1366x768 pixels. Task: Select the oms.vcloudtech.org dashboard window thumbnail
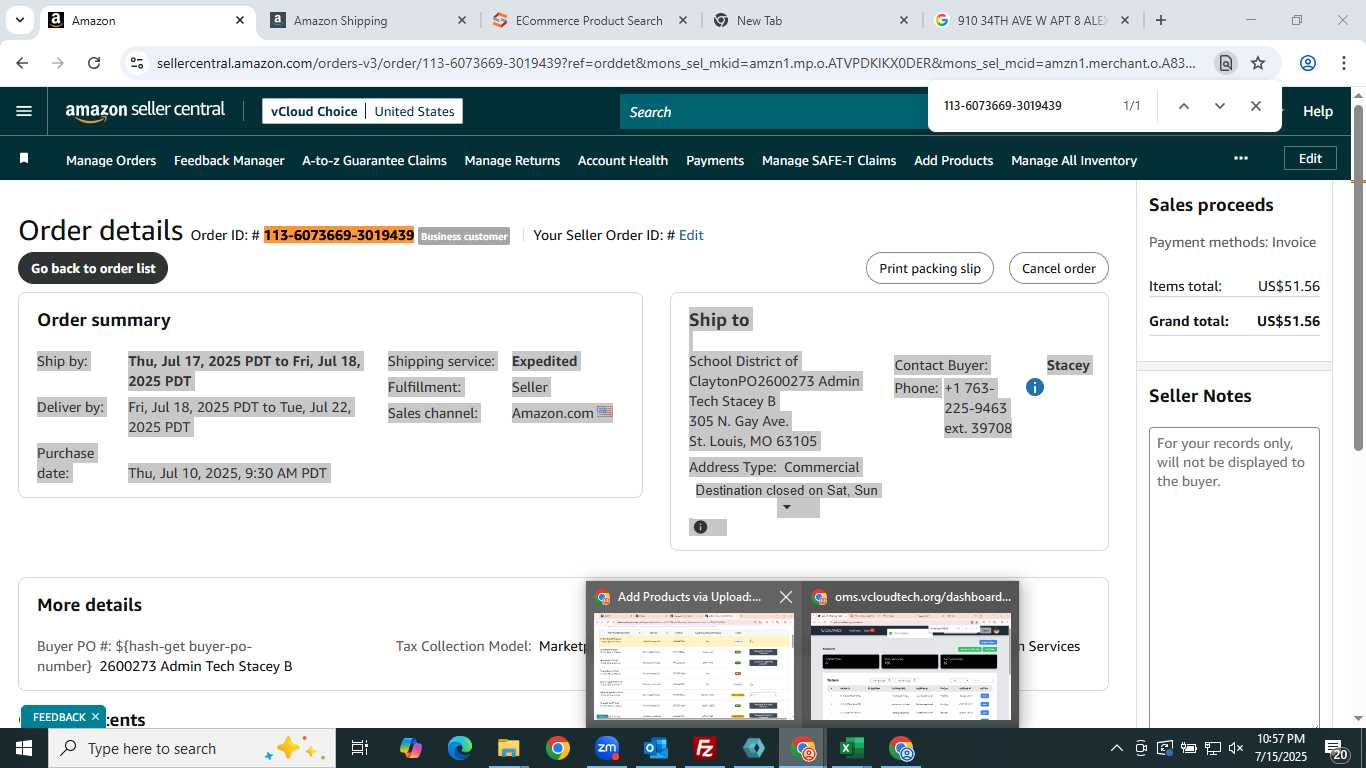point(910,653)
